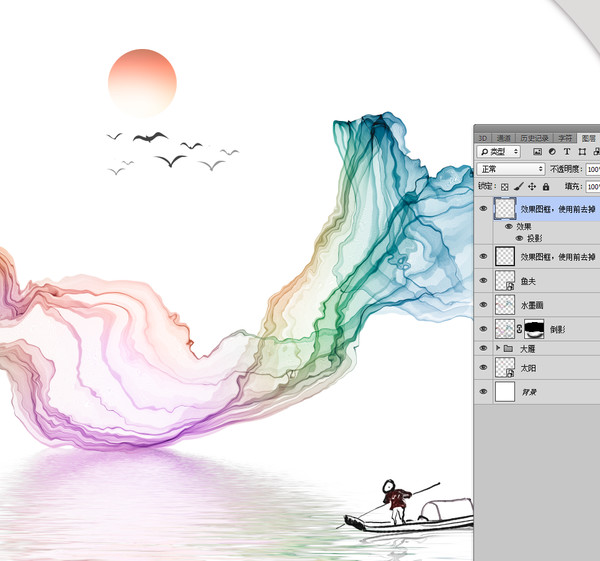
Task: Click mask link chain icon on 倒影 layer
Action: tap(519, 329)
